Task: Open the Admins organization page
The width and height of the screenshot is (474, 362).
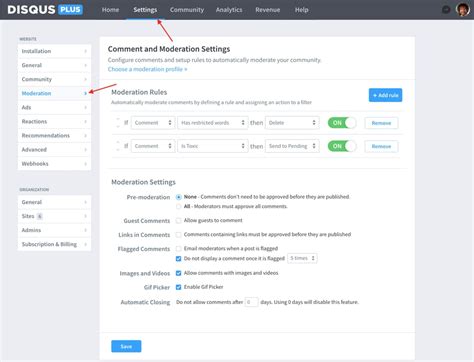Action: [x=54, y=230]
